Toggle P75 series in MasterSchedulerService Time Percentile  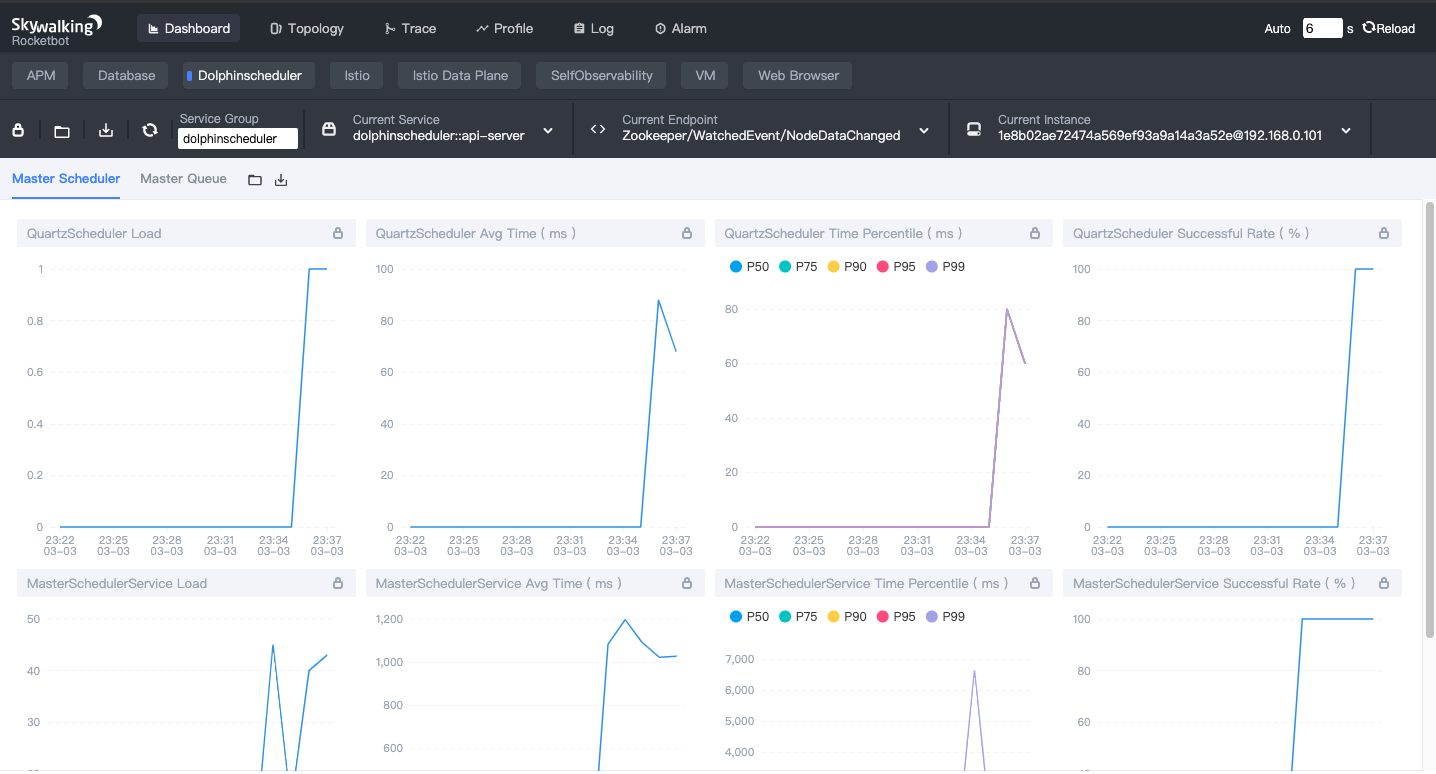[797, 617]
